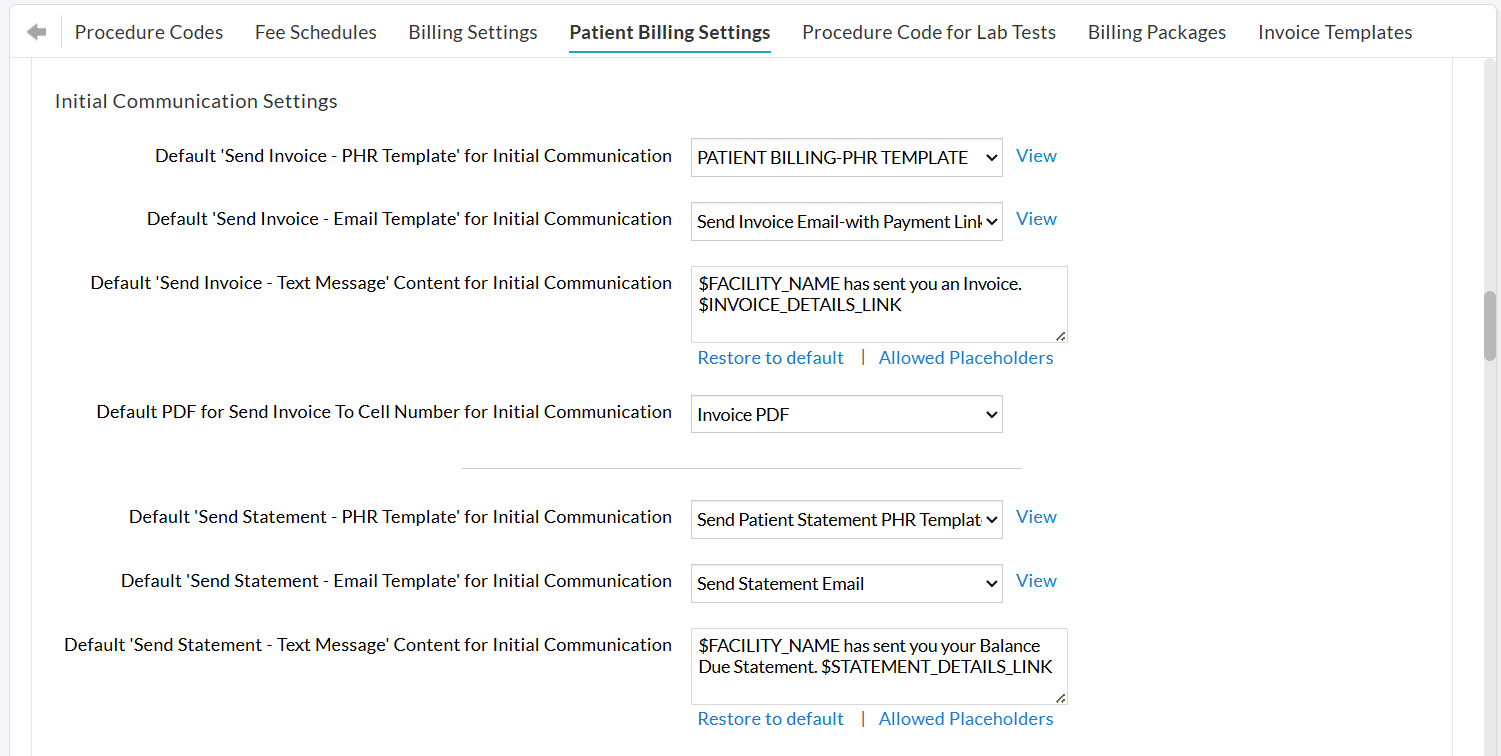View the Send Invoice Email template
Viewport: 1501px width, 756px height.
pos(1036,219)
